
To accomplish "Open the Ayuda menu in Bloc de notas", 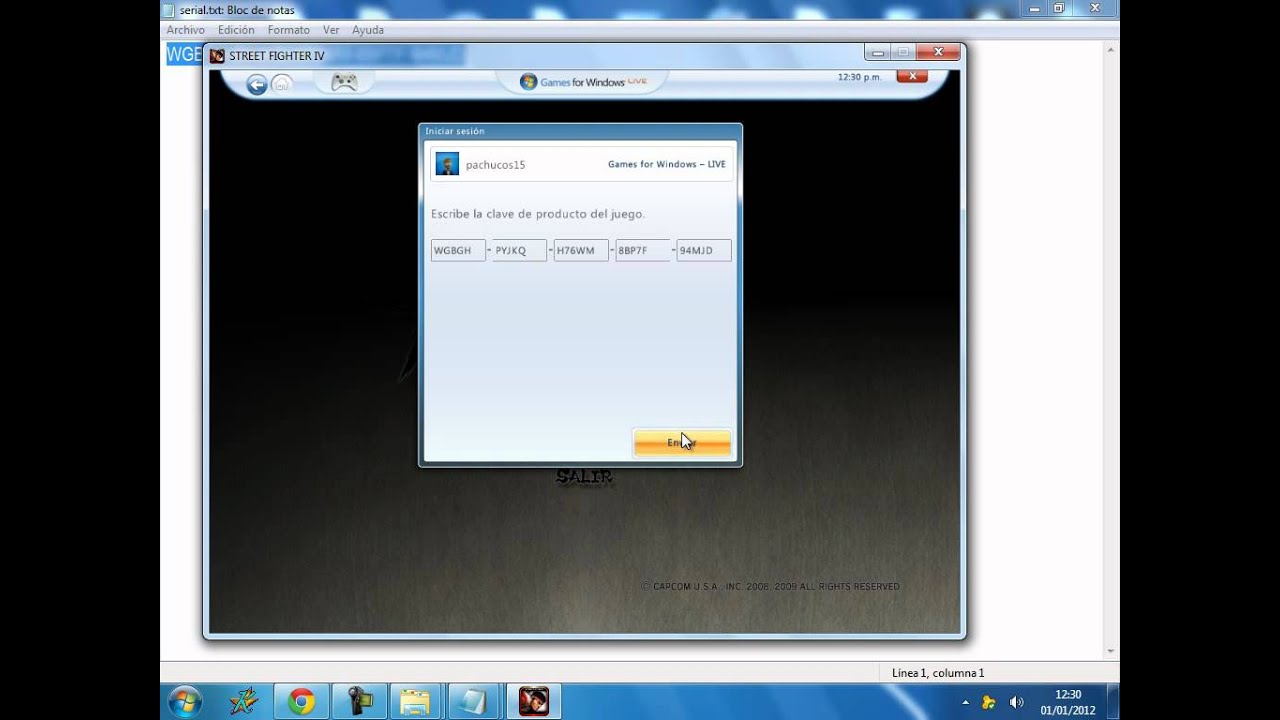I will click(x=368, y=30).
